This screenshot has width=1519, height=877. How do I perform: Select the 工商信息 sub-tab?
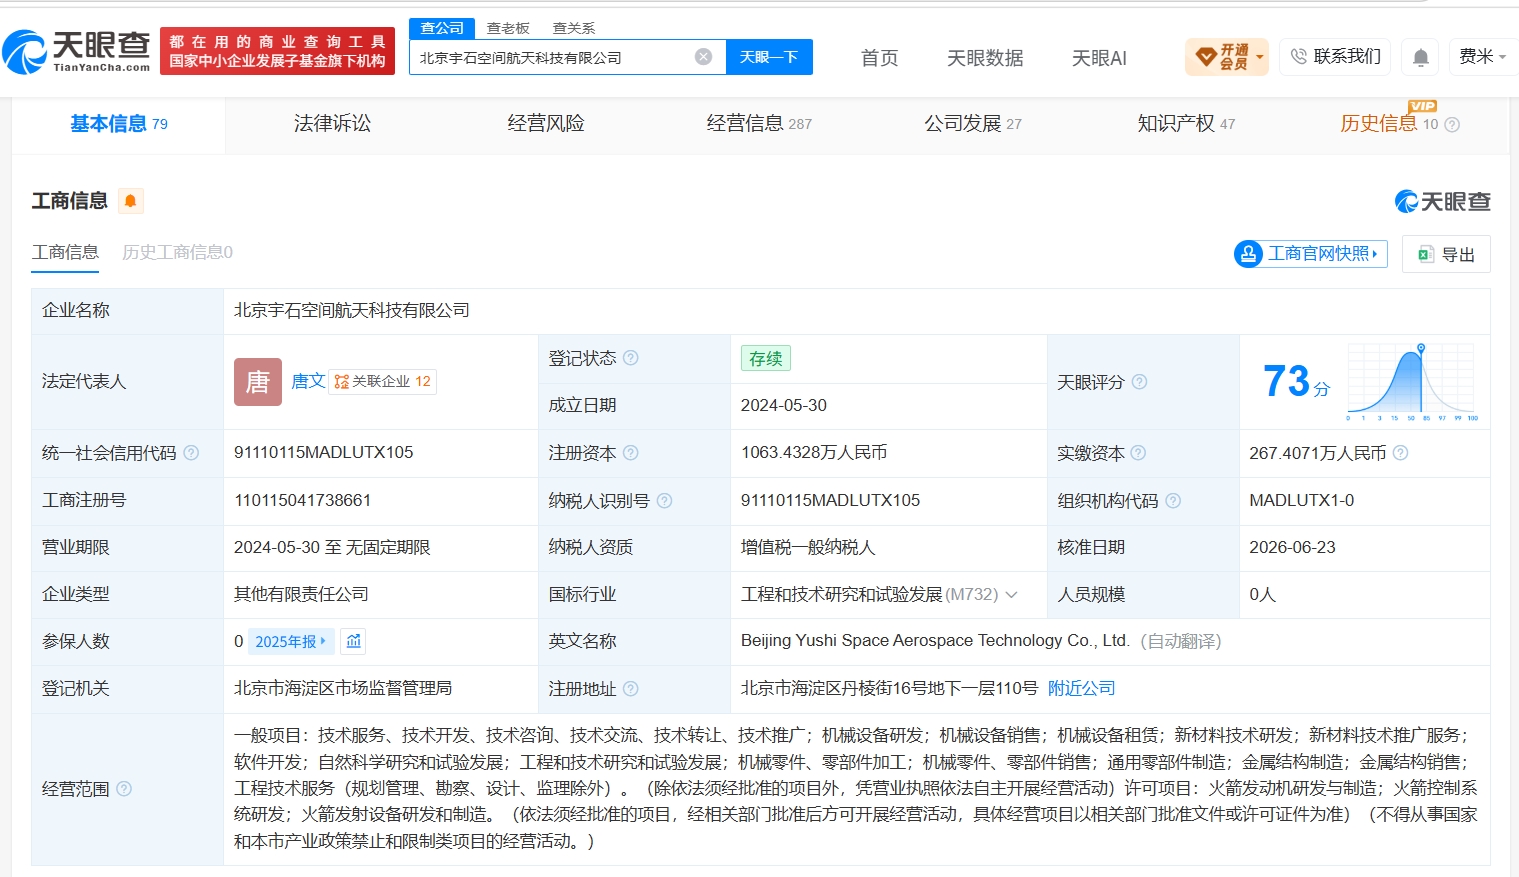tap(65, 252)
